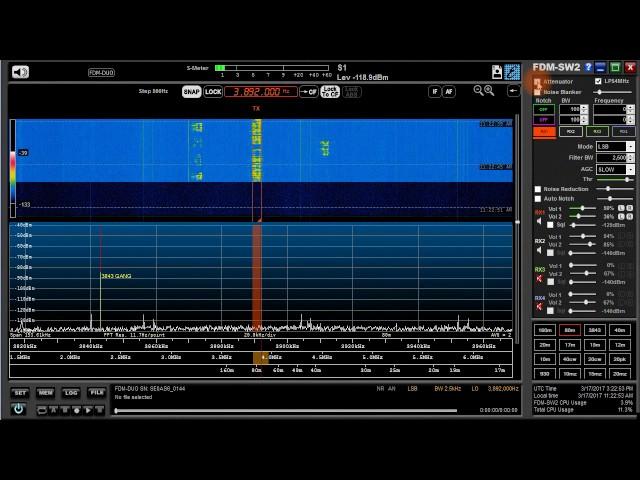Open the help question mark icon
This screenshot has width=640, height=480.
(588, 67)
